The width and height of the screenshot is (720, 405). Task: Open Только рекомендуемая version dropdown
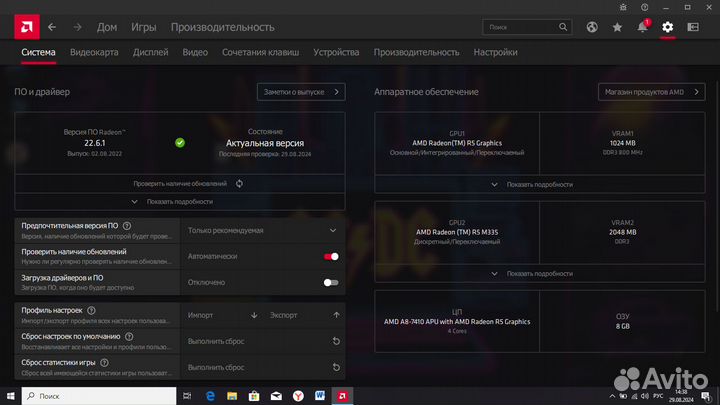pos(264,230)
